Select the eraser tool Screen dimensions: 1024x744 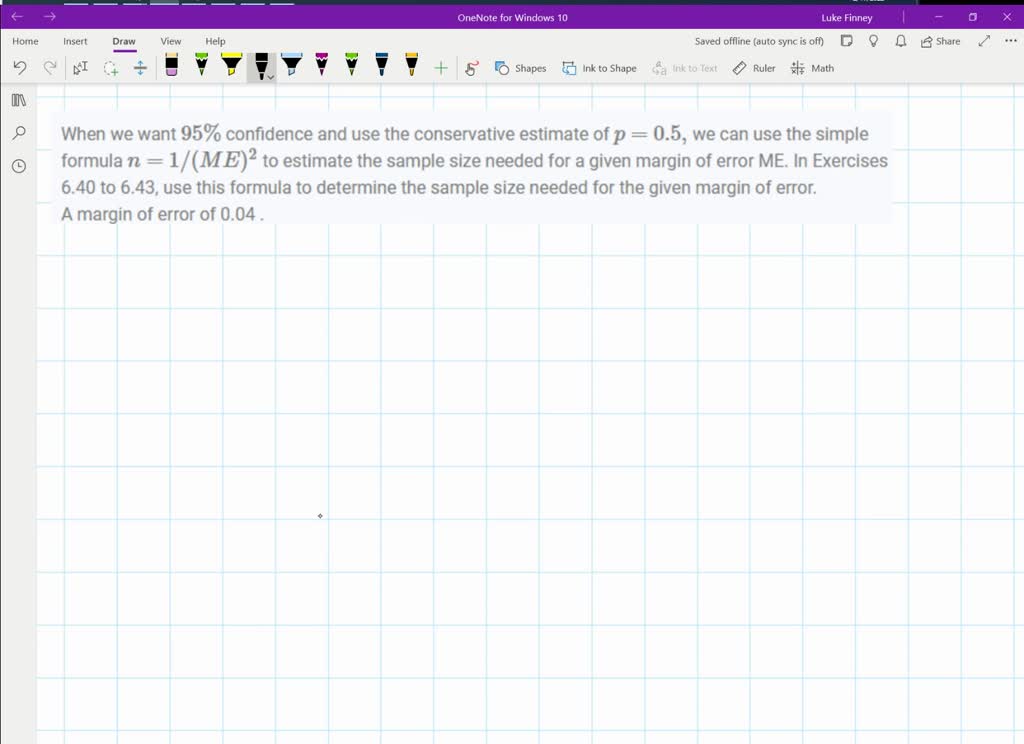(171, 66)
